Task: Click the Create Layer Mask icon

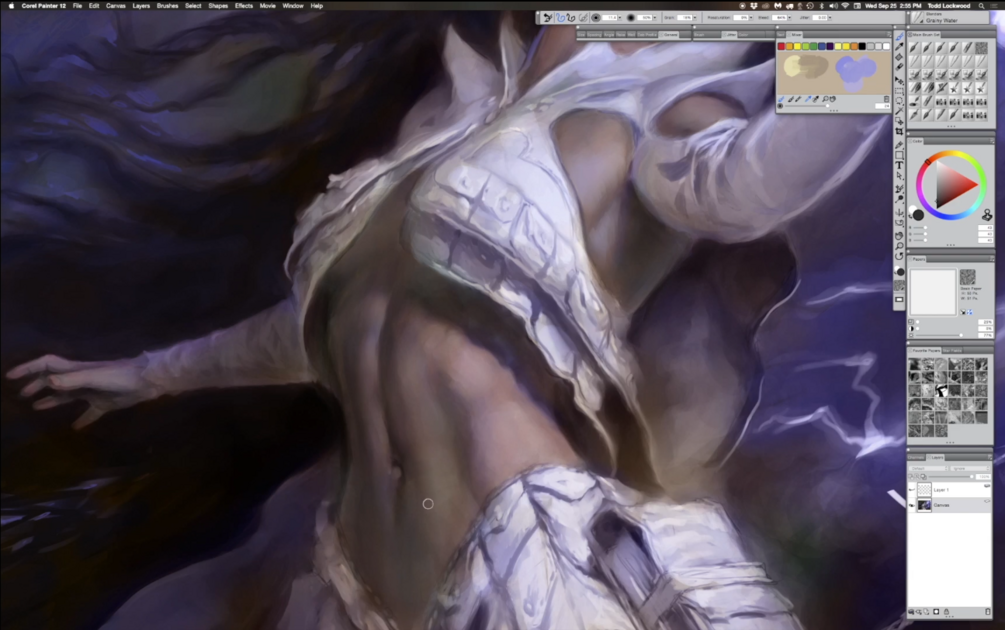Action: 936,611
